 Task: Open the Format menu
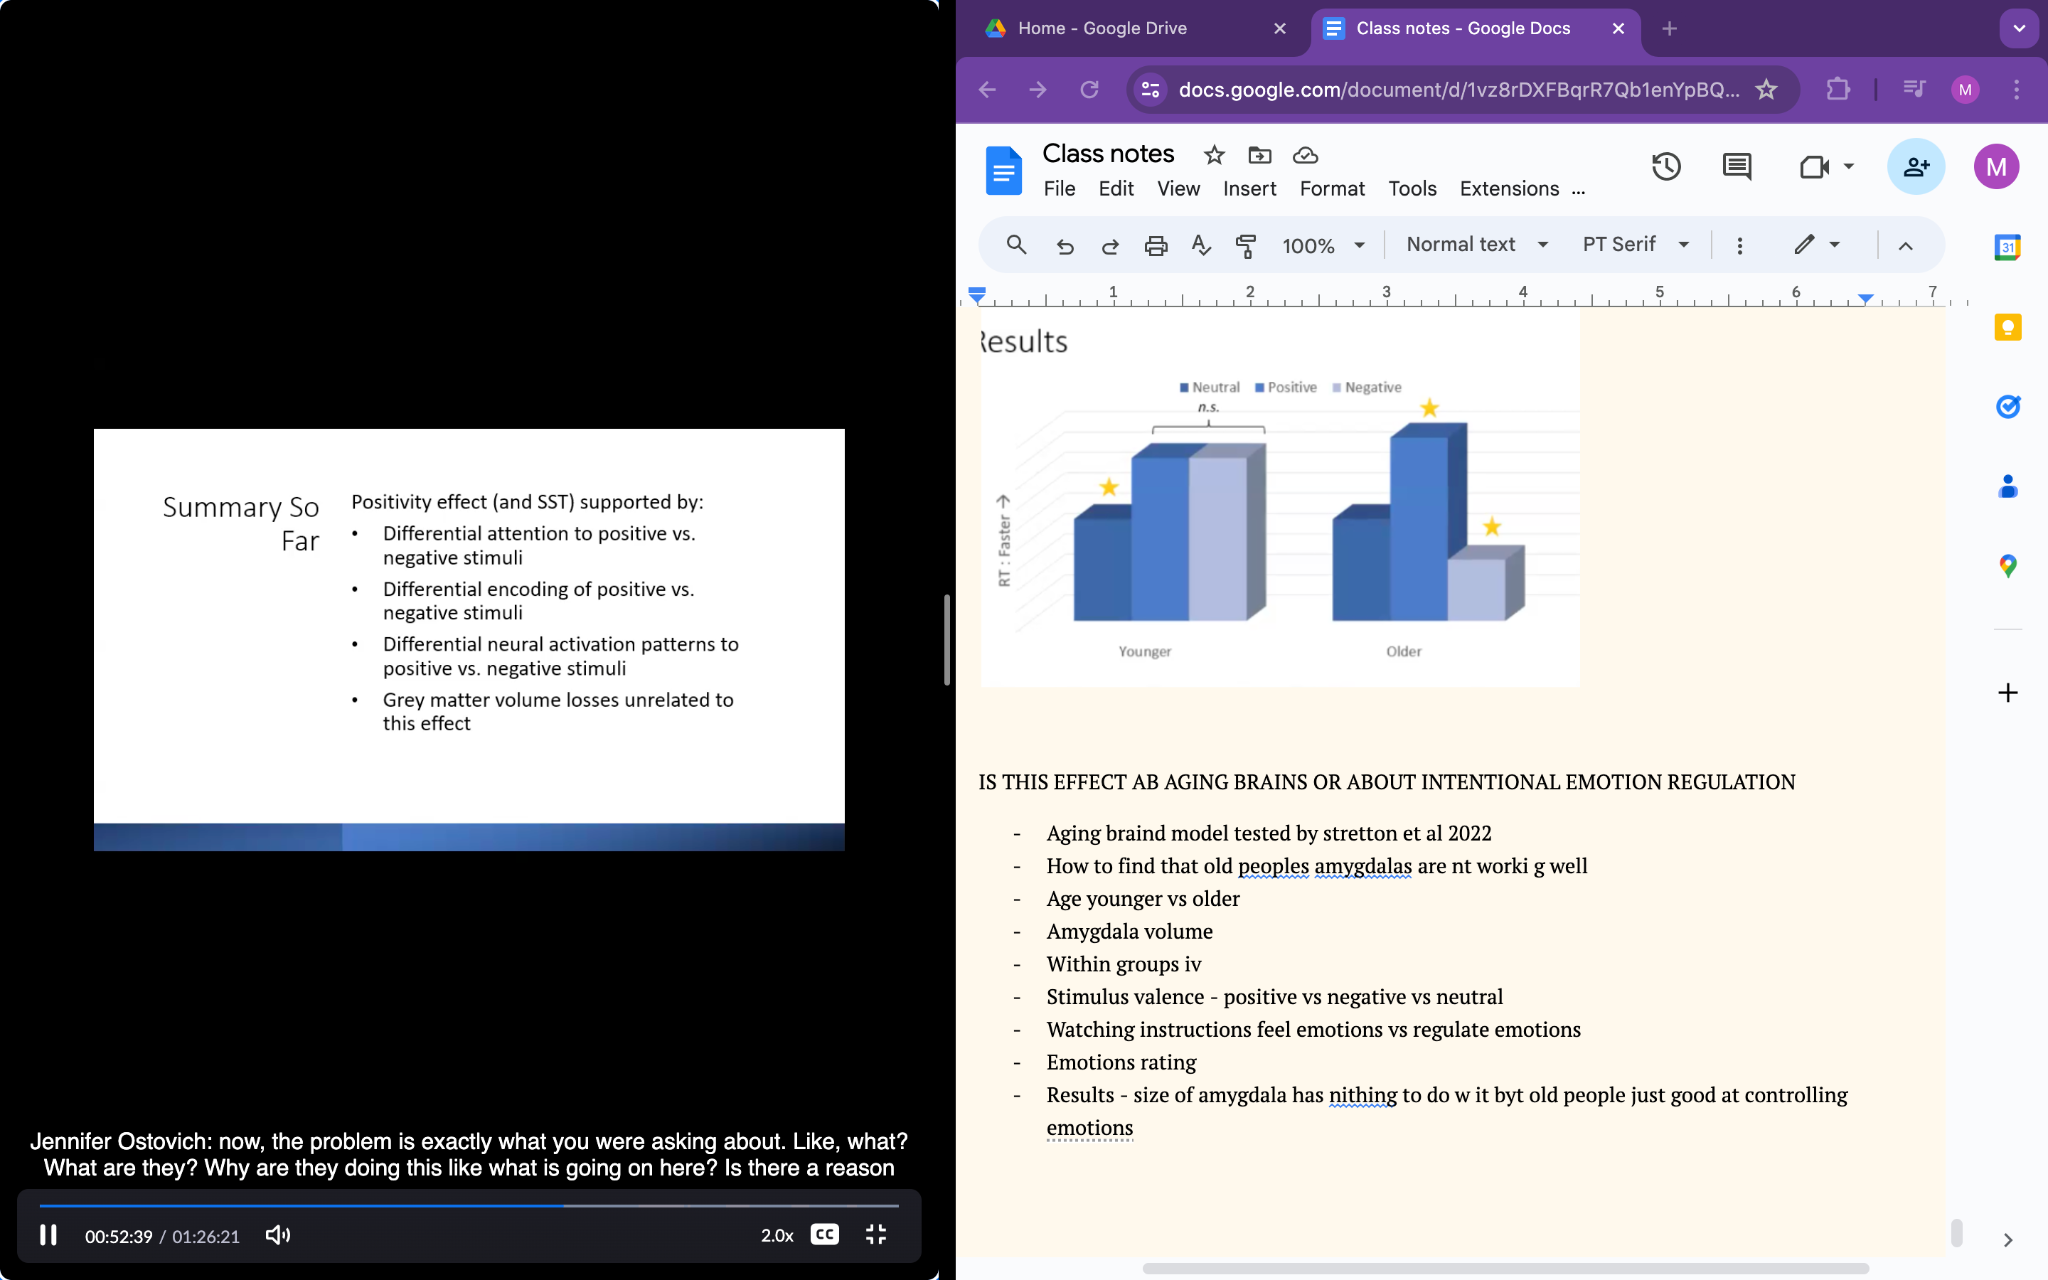[x=1331, y=189]
